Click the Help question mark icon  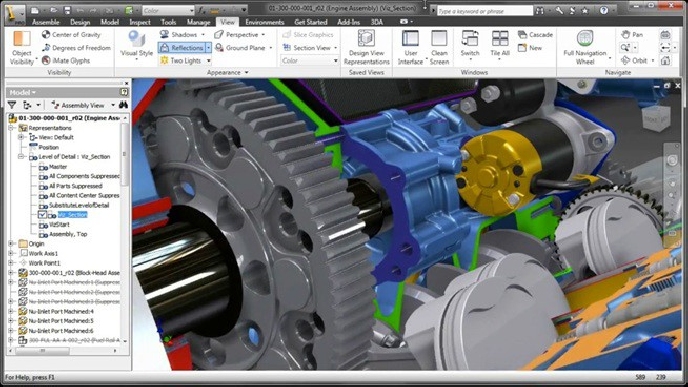604,11
